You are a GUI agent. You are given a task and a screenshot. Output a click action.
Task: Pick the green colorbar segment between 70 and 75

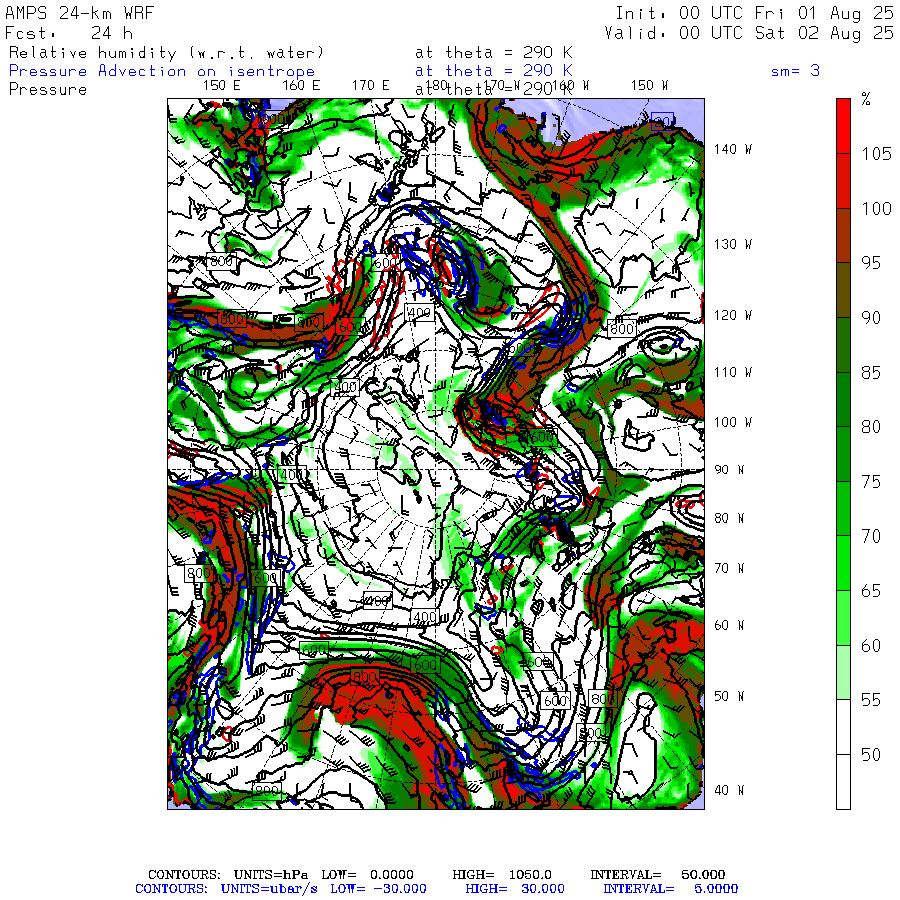click(x=843, y=509)
